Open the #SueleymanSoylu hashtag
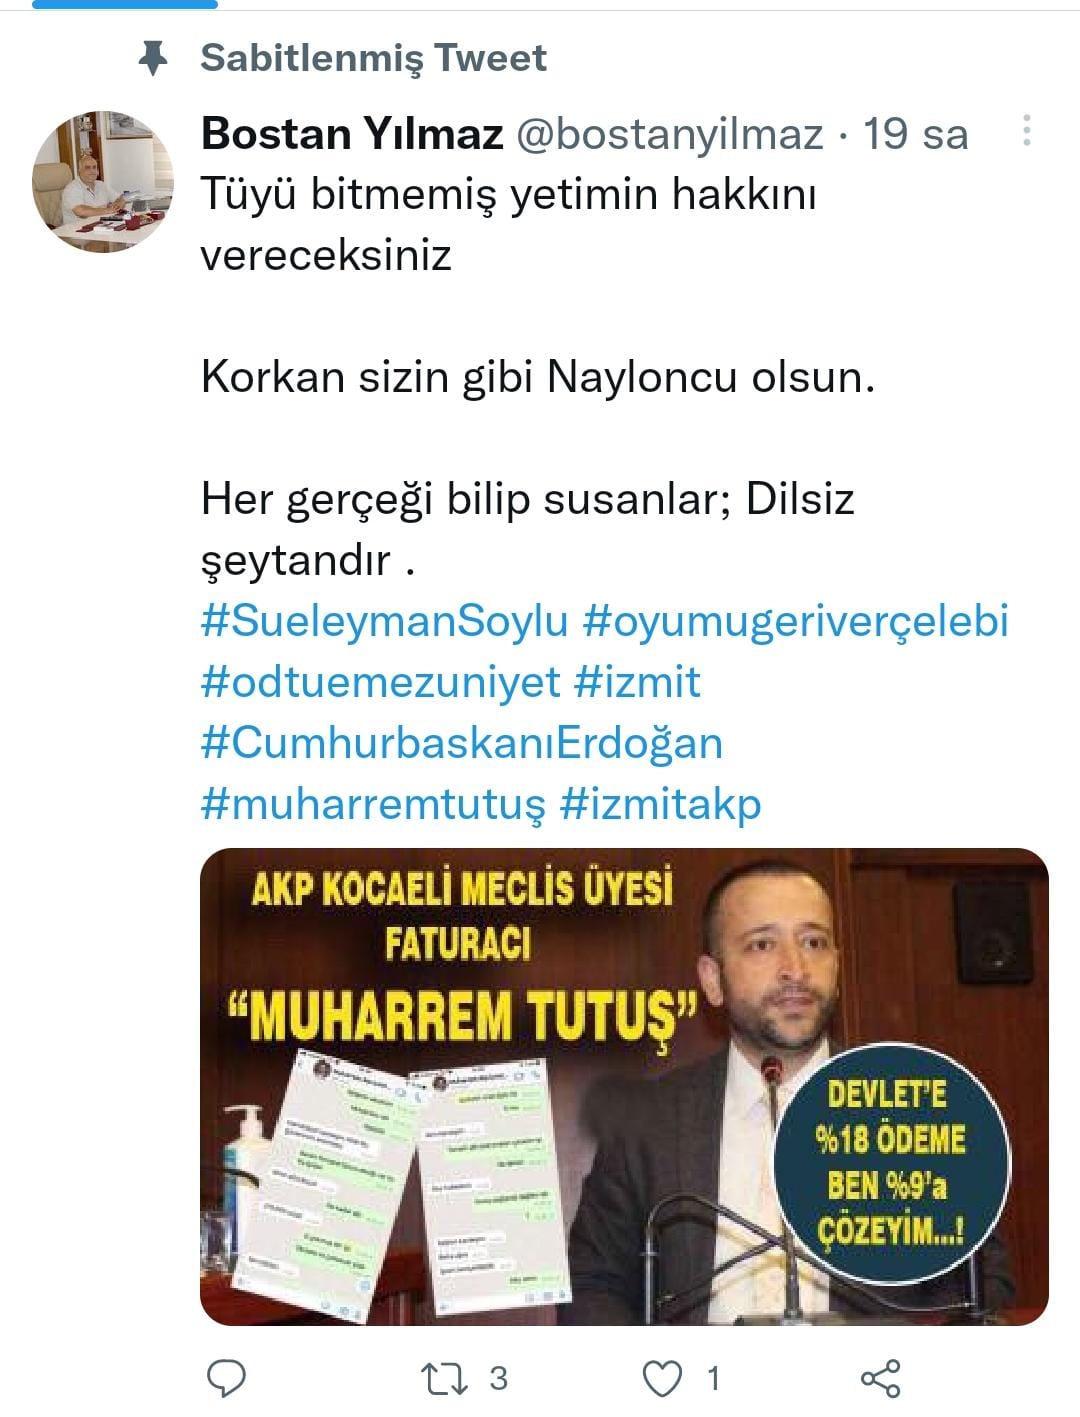The image size is (1080, 1417). click(385, 620)
